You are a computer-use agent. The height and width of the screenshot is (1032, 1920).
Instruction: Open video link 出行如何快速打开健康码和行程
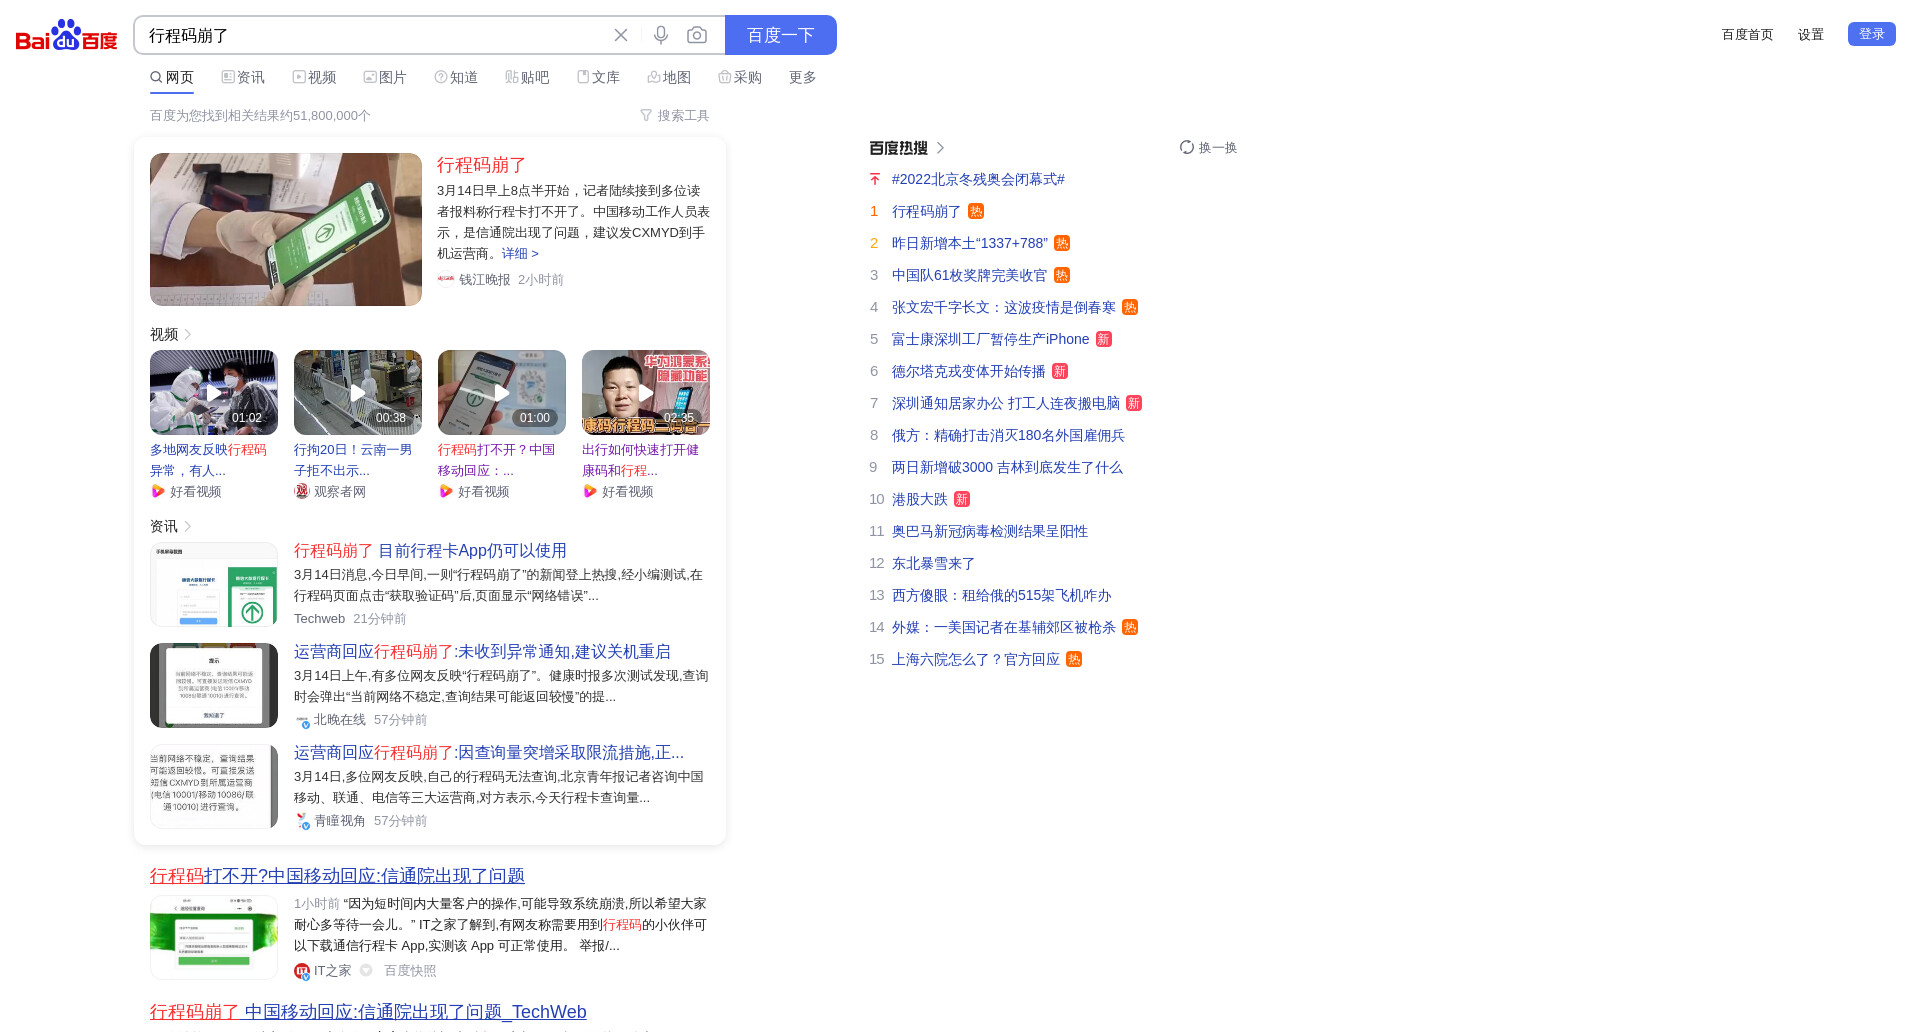640,460
